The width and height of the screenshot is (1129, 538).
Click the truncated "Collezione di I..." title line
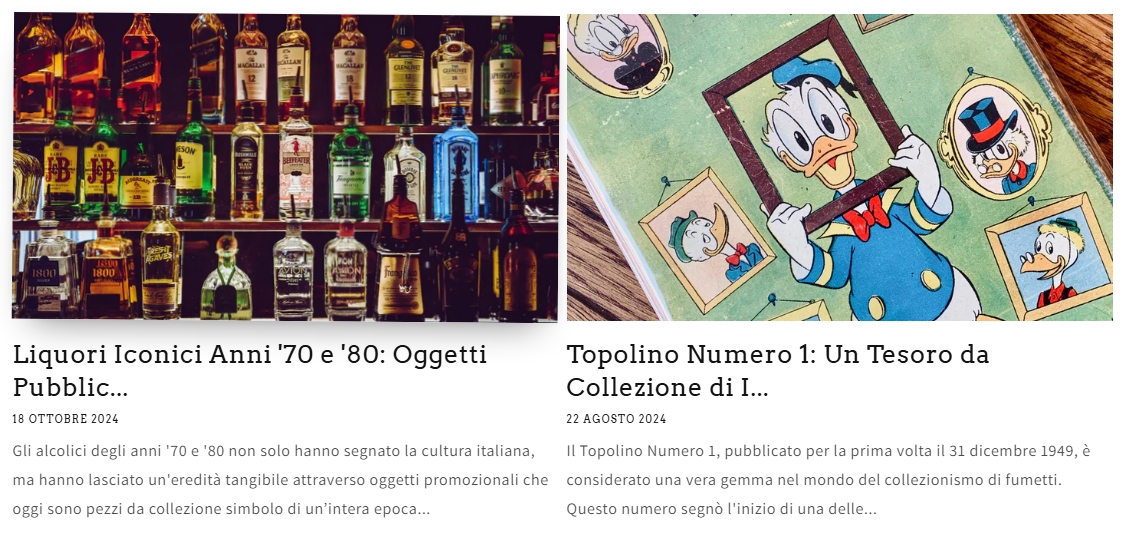[x=667, y=387]
